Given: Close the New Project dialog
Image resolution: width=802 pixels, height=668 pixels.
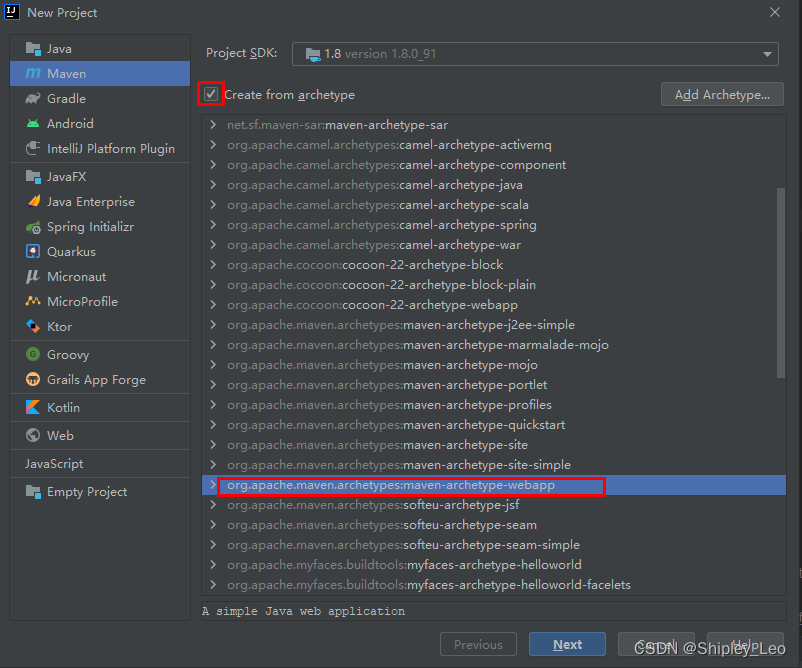Looking at the screenshot, I should [775, 12].
